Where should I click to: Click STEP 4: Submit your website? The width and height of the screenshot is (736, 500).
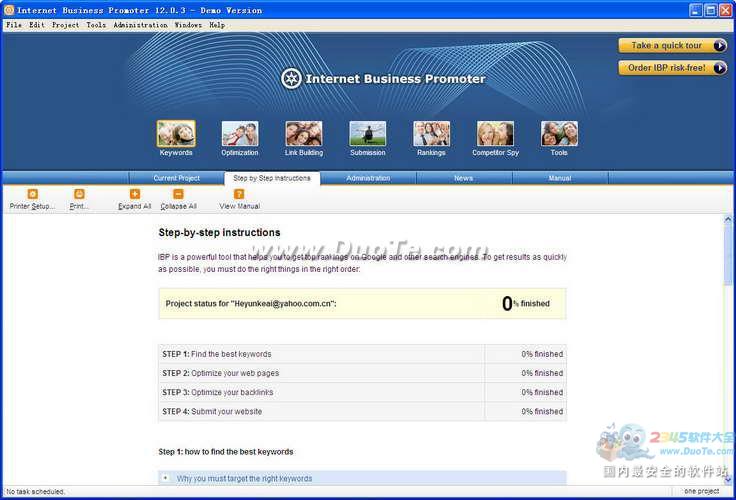pos(212,412)
